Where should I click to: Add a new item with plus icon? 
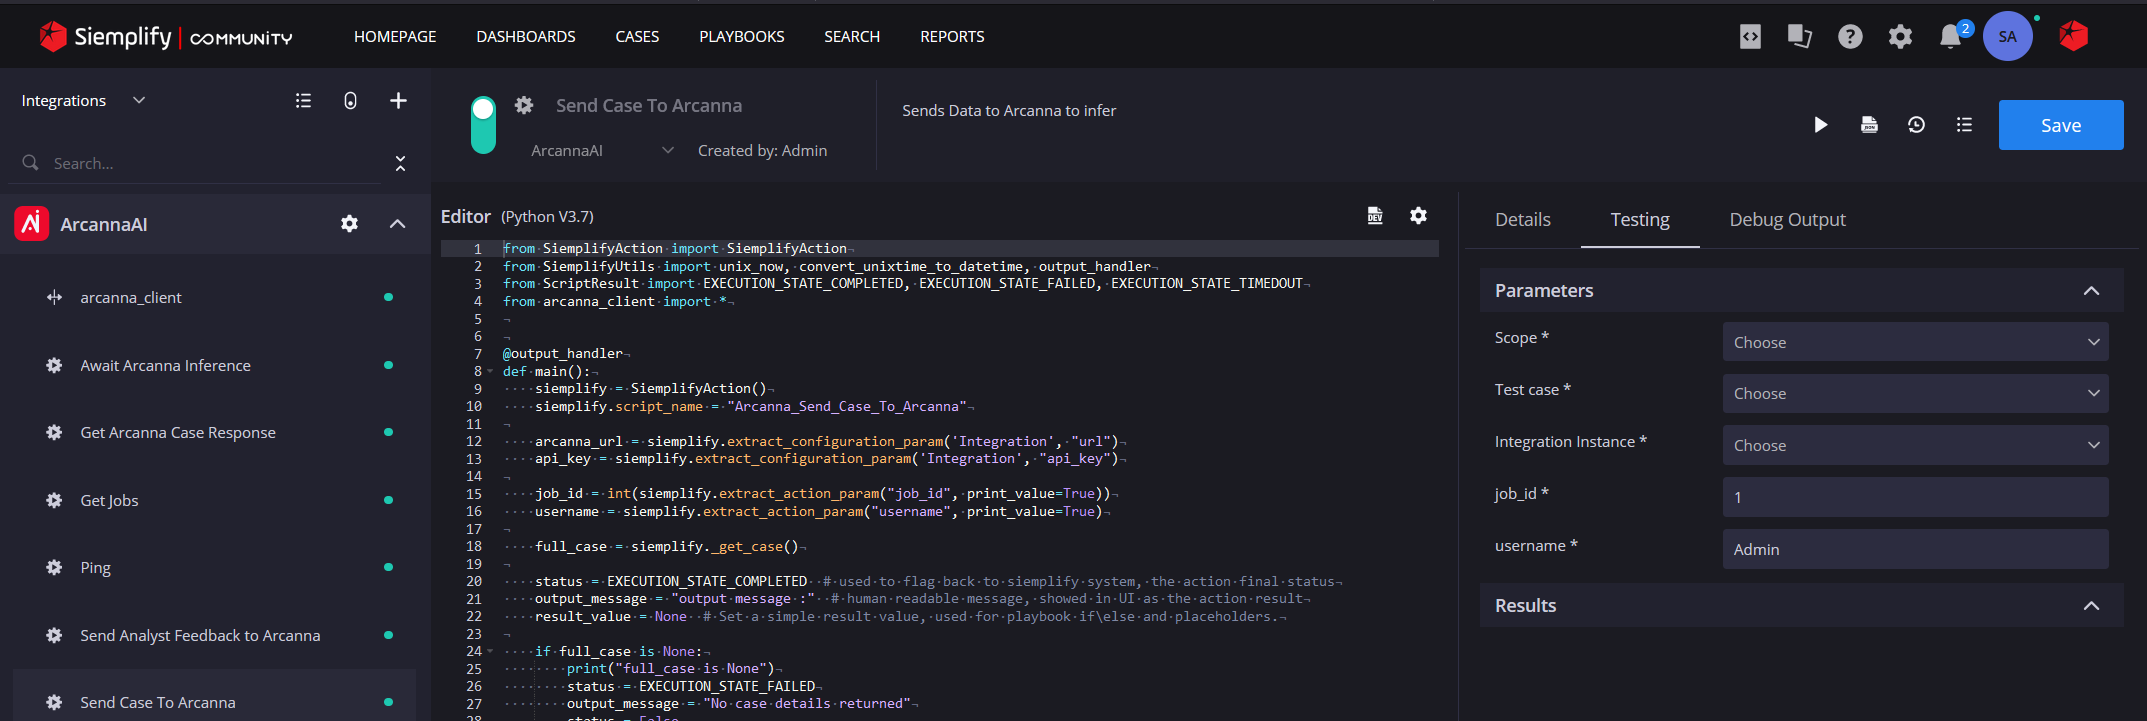(x=398, y=101)
